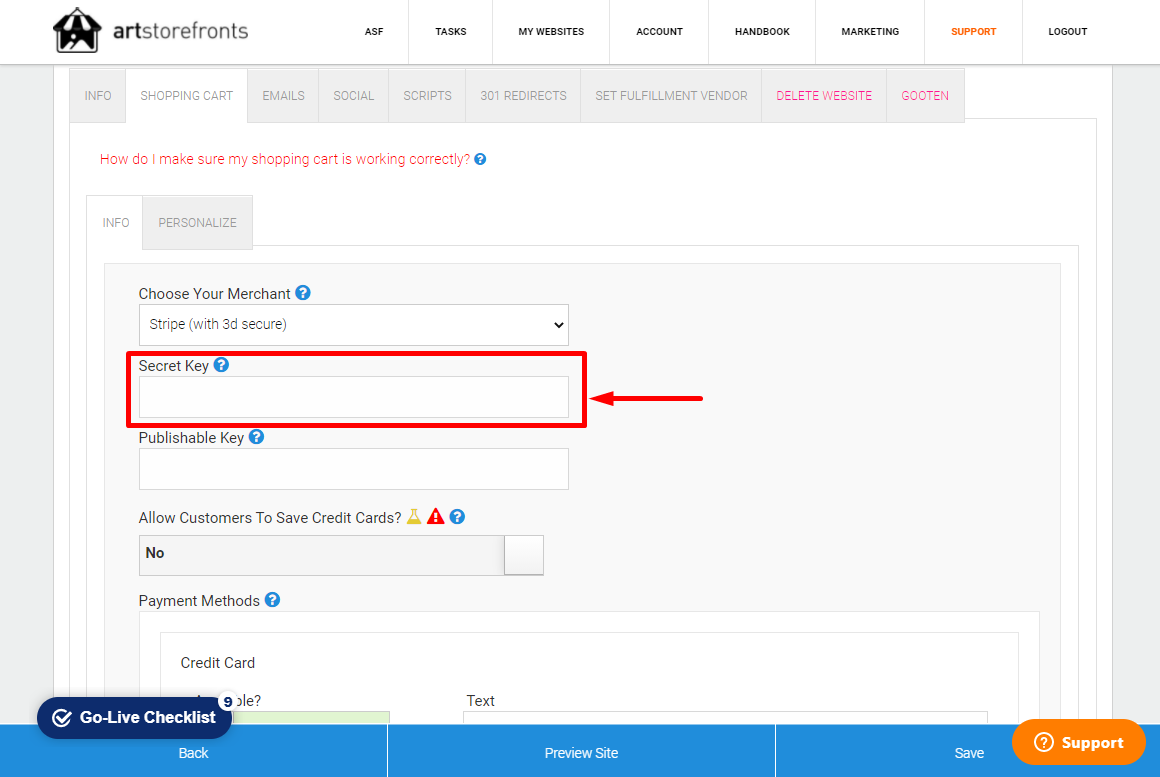Click into the Secret Key field

(354, 397)
